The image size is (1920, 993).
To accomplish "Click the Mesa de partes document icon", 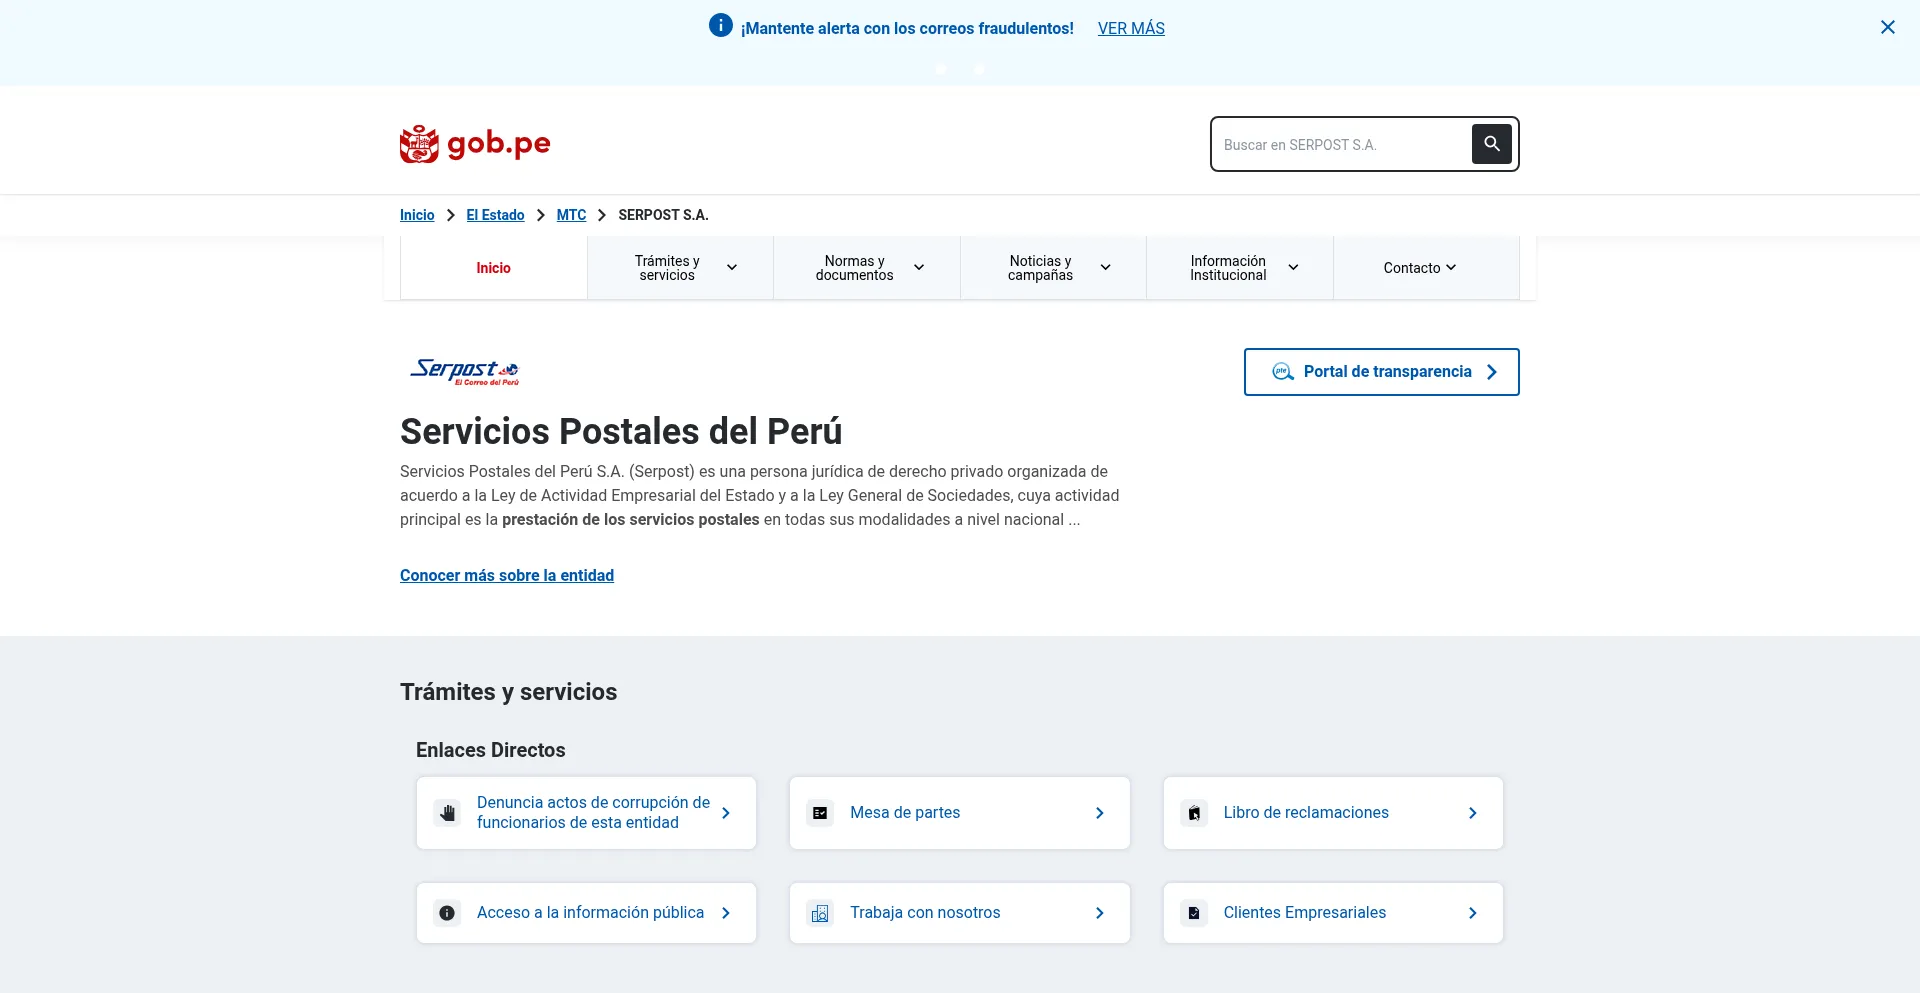I will 820,812.
